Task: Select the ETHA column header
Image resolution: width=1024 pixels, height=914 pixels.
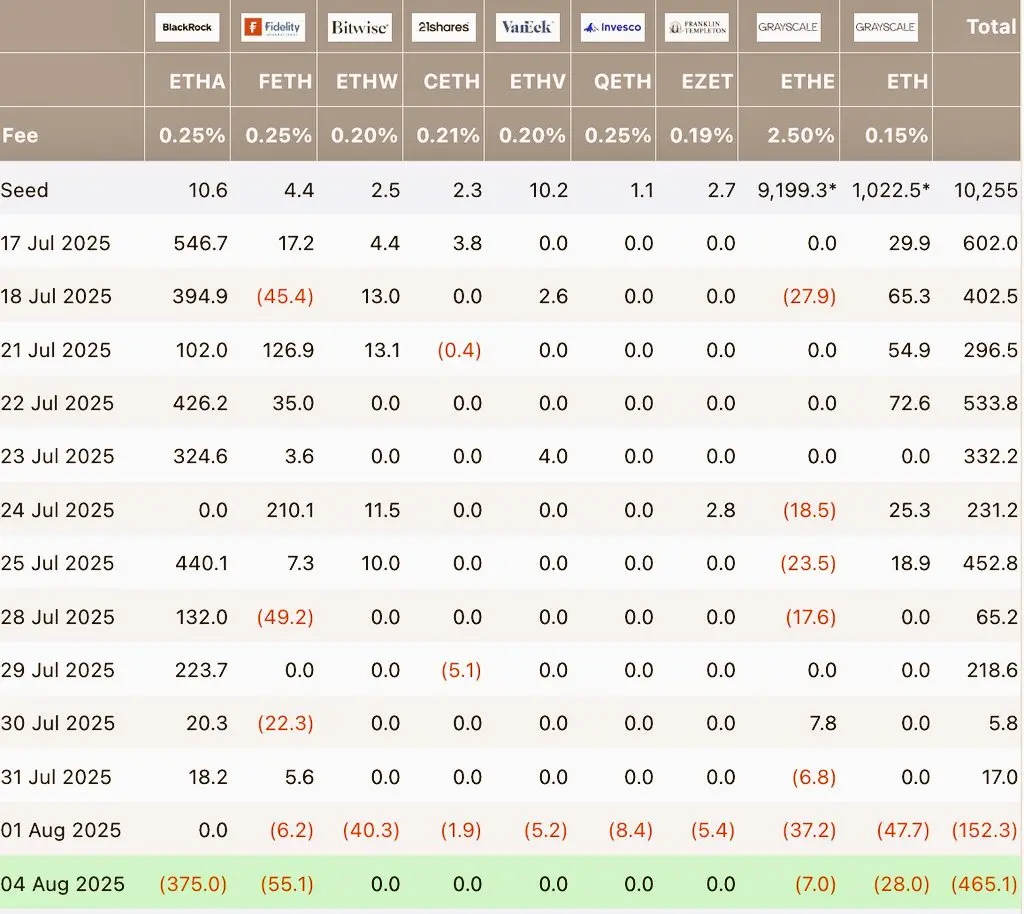Action: 197,82
